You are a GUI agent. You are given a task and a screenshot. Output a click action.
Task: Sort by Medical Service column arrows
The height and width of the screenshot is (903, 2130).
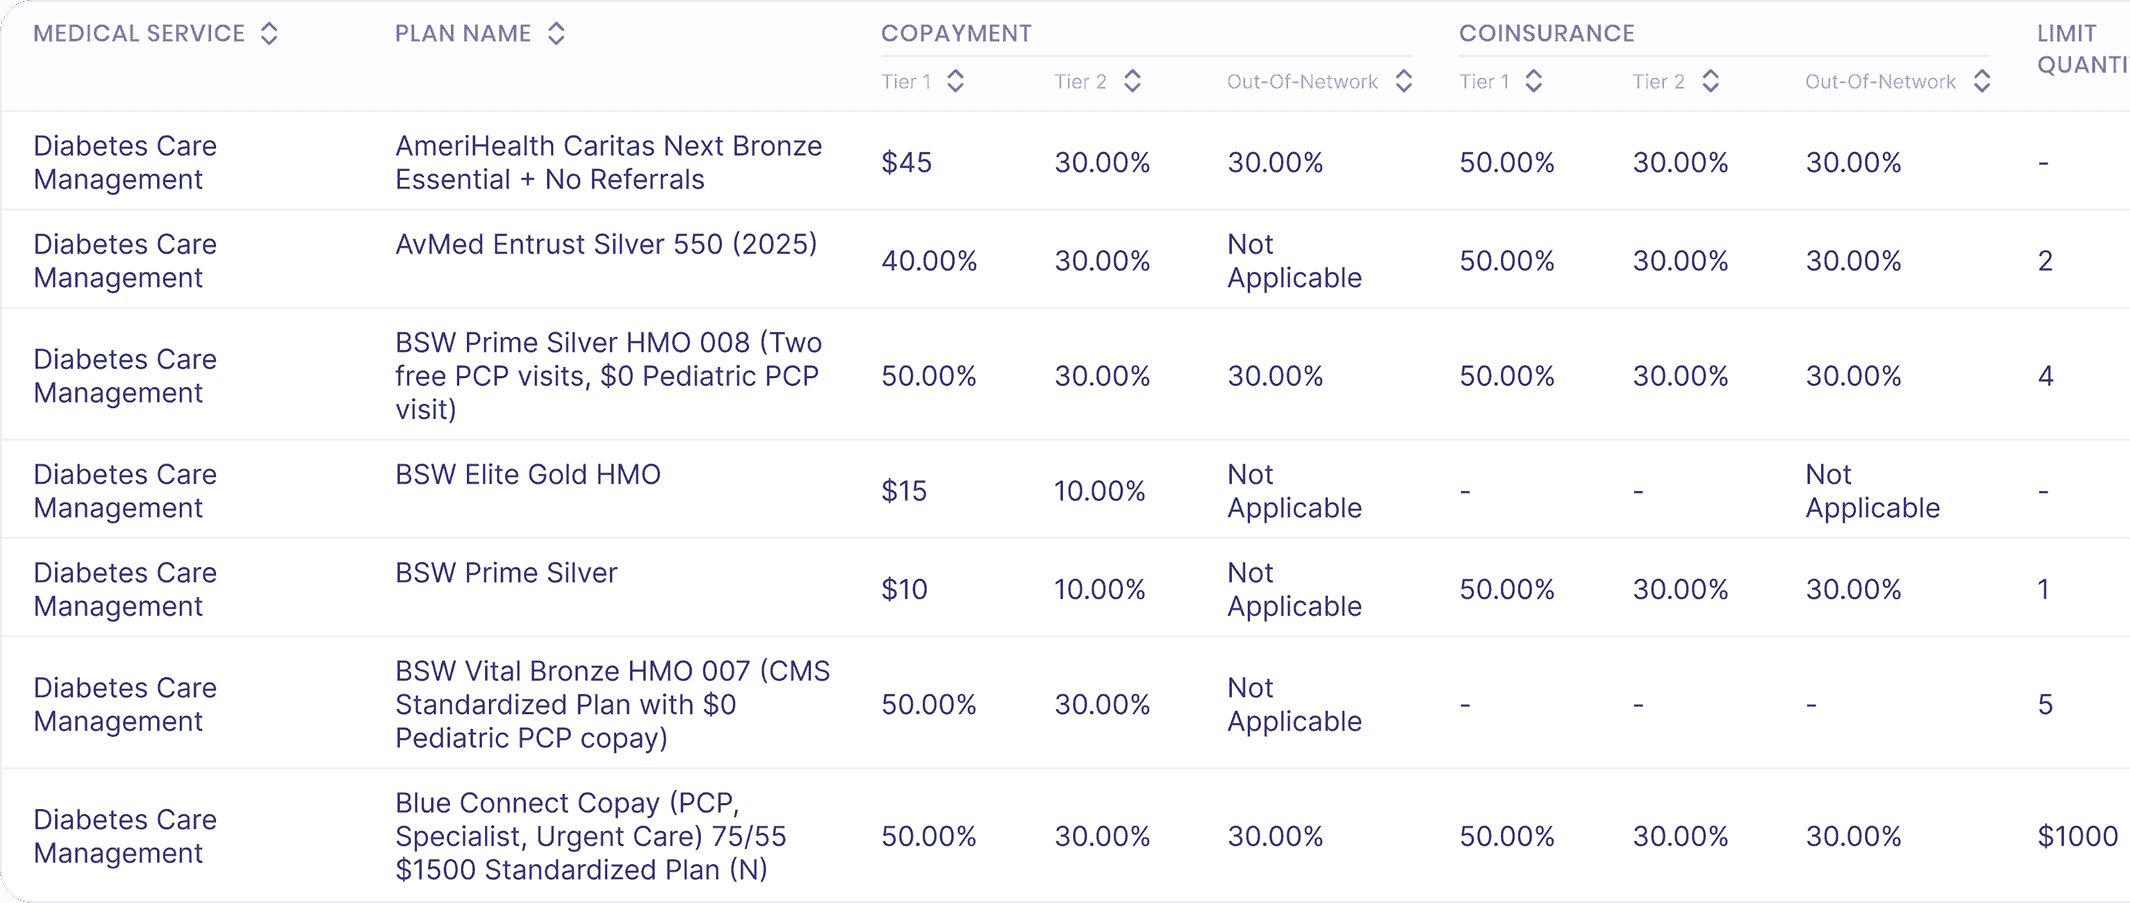[269, 34]
